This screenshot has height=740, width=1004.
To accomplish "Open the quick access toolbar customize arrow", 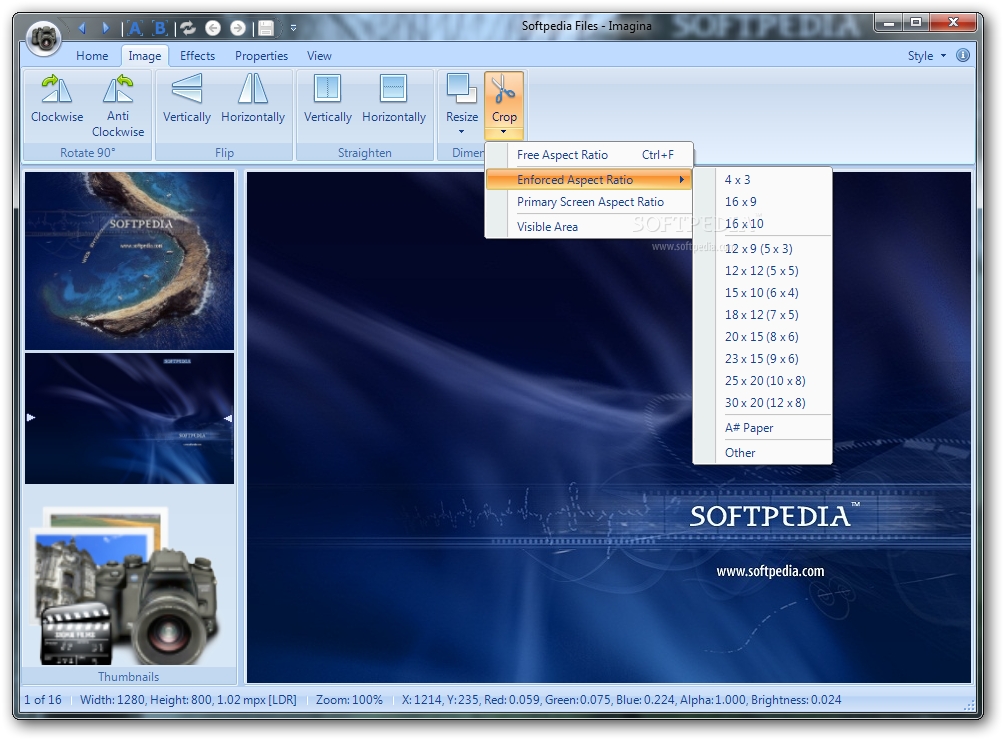I will tap(293, 28).
